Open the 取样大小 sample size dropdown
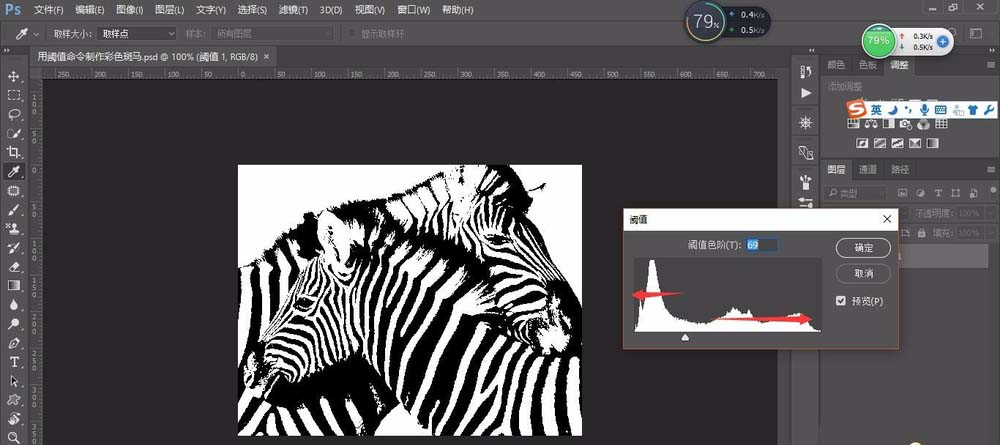1000x445 pixels. (x=137, y=33)
